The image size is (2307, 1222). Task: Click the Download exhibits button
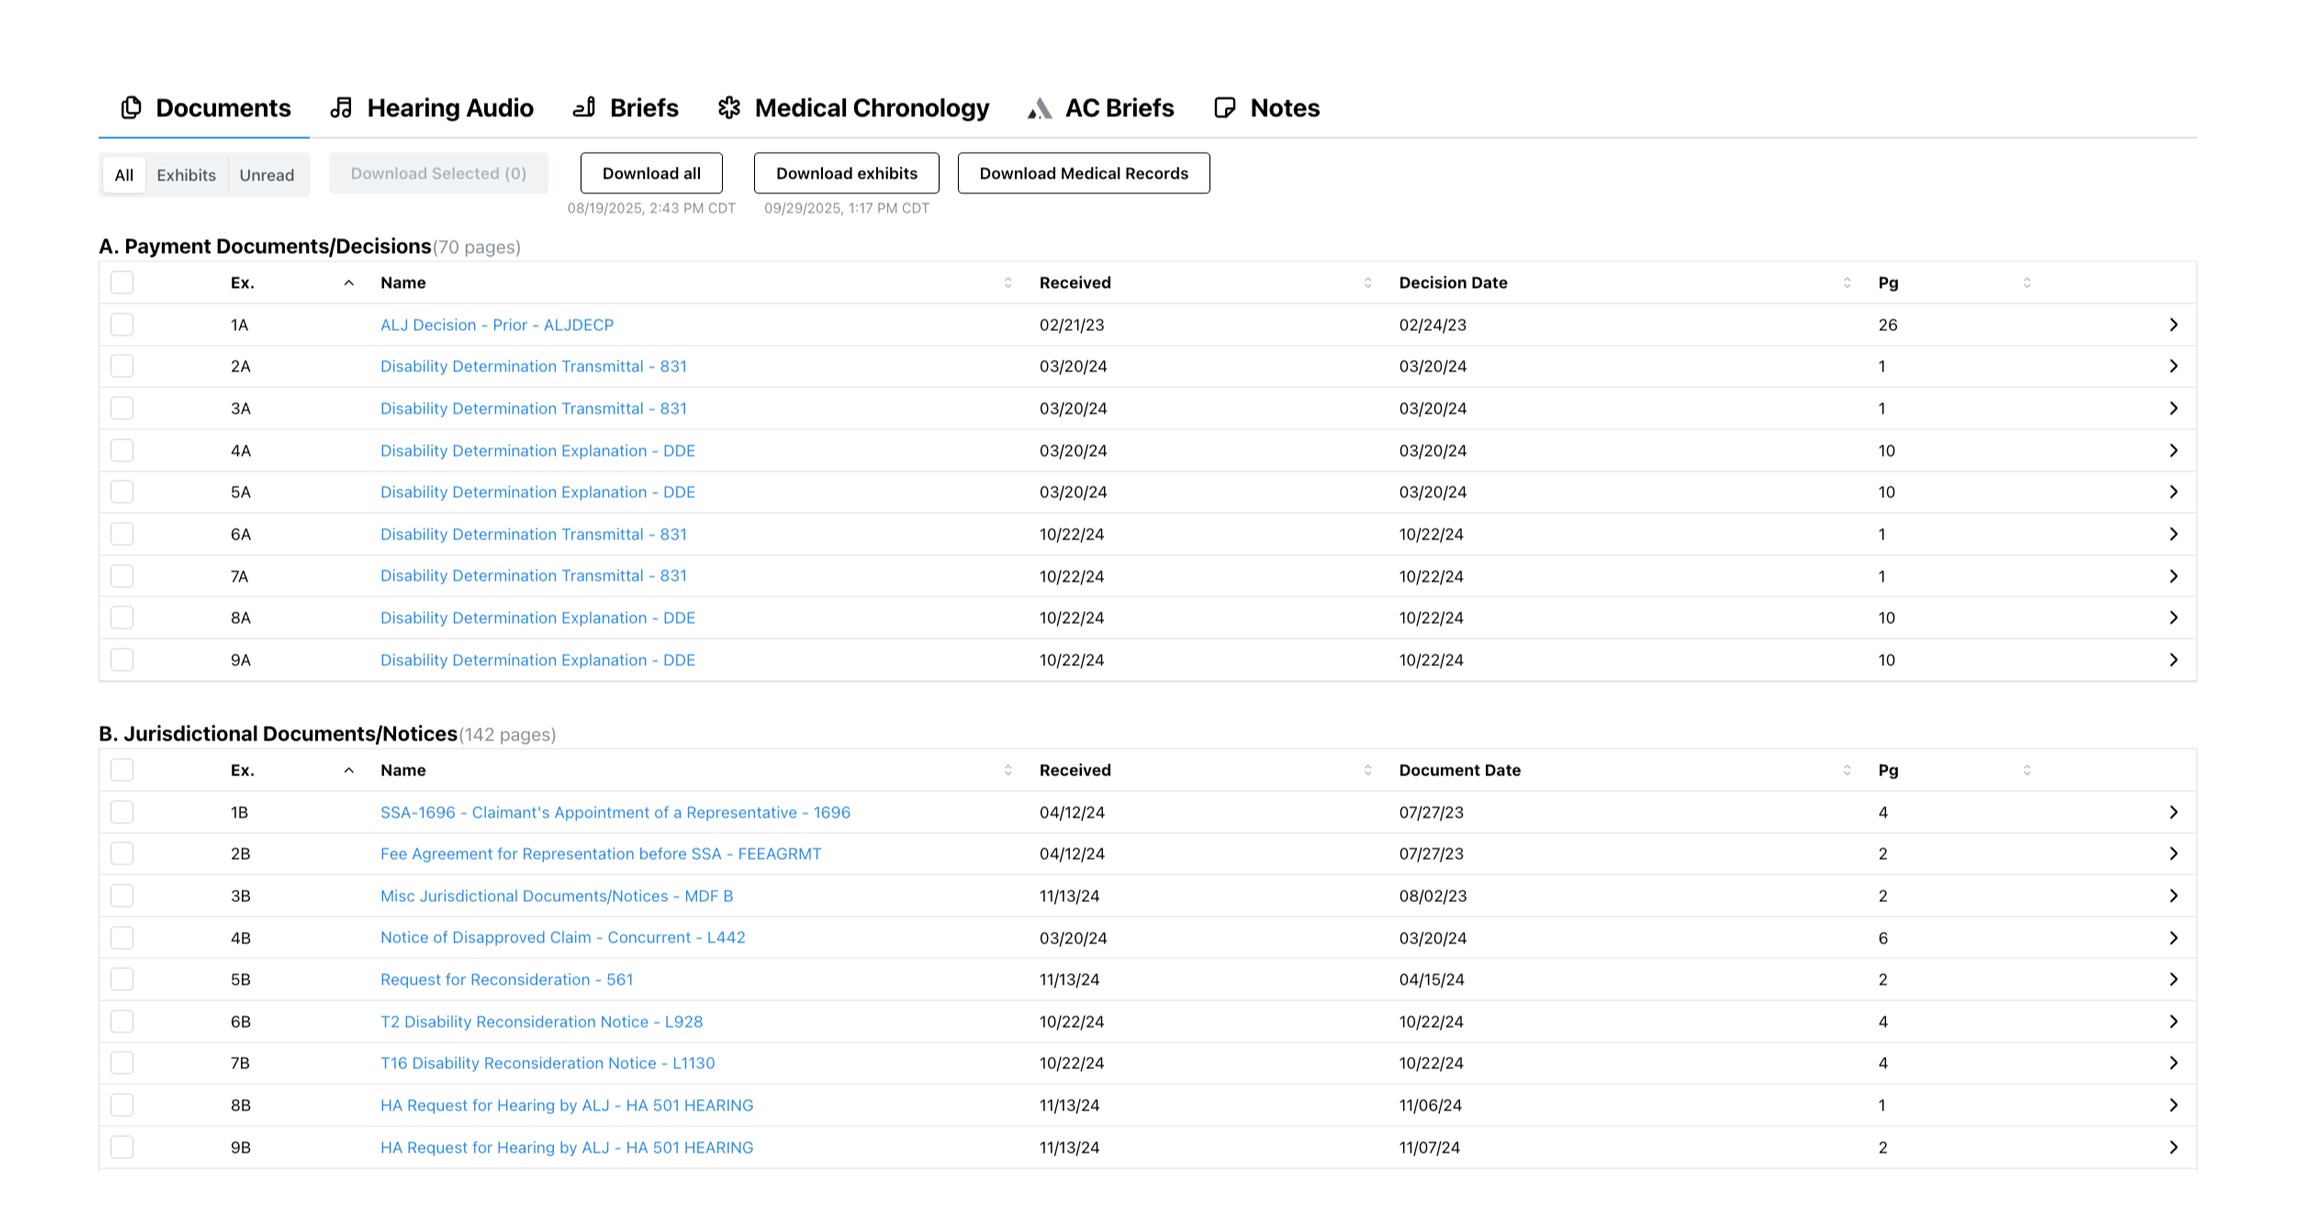846,173
